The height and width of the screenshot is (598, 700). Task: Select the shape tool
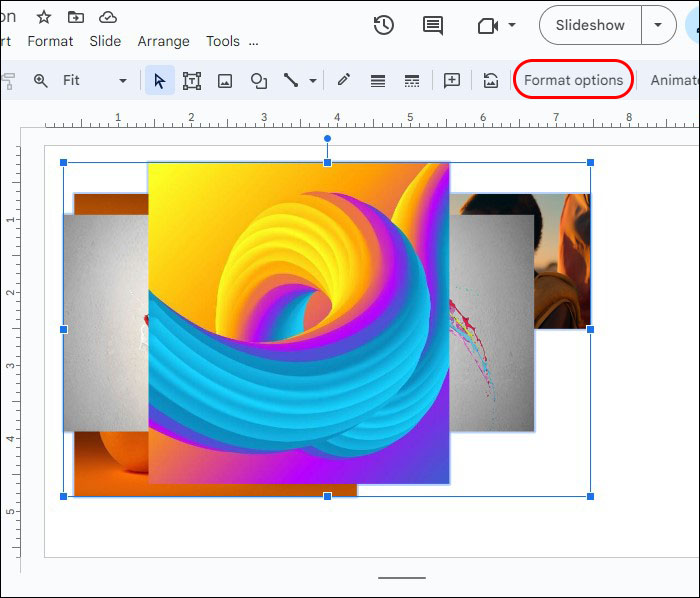pos(258,80)
